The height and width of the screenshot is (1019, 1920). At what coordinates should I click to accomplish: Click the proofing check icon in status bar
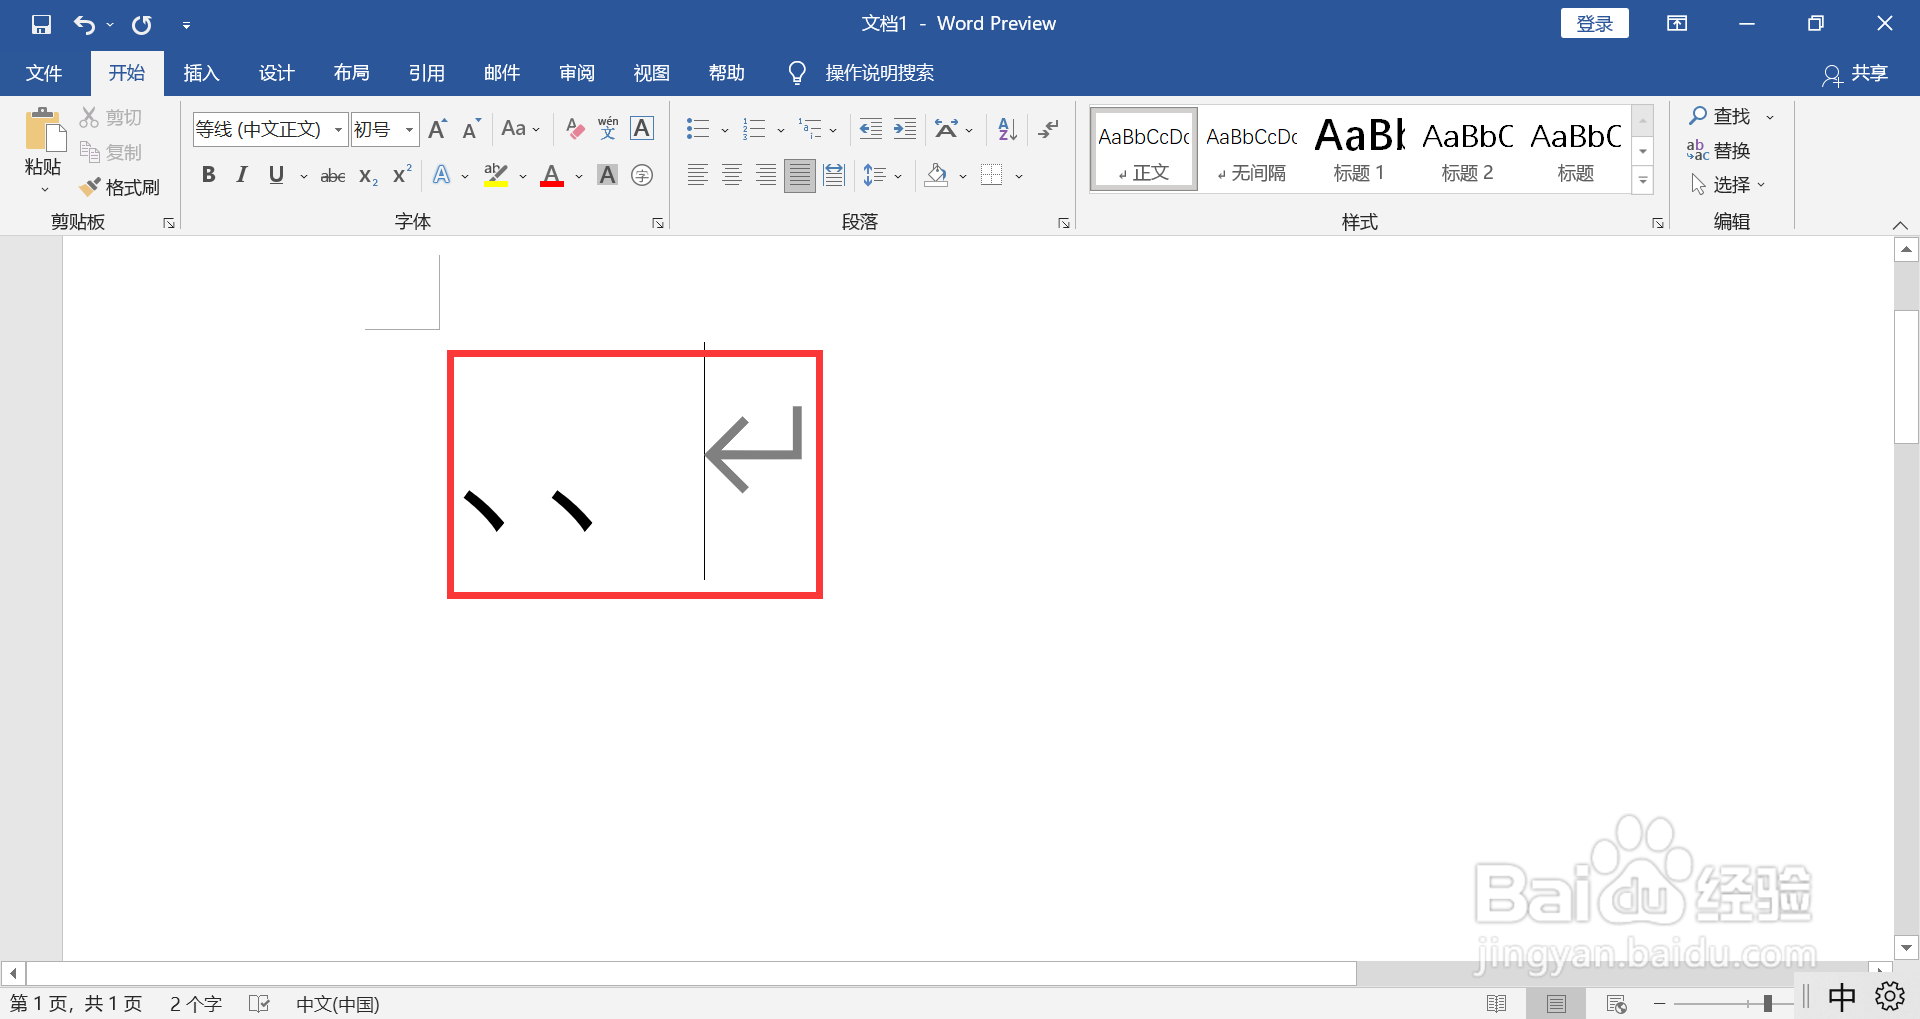[x=260, y=1003]
